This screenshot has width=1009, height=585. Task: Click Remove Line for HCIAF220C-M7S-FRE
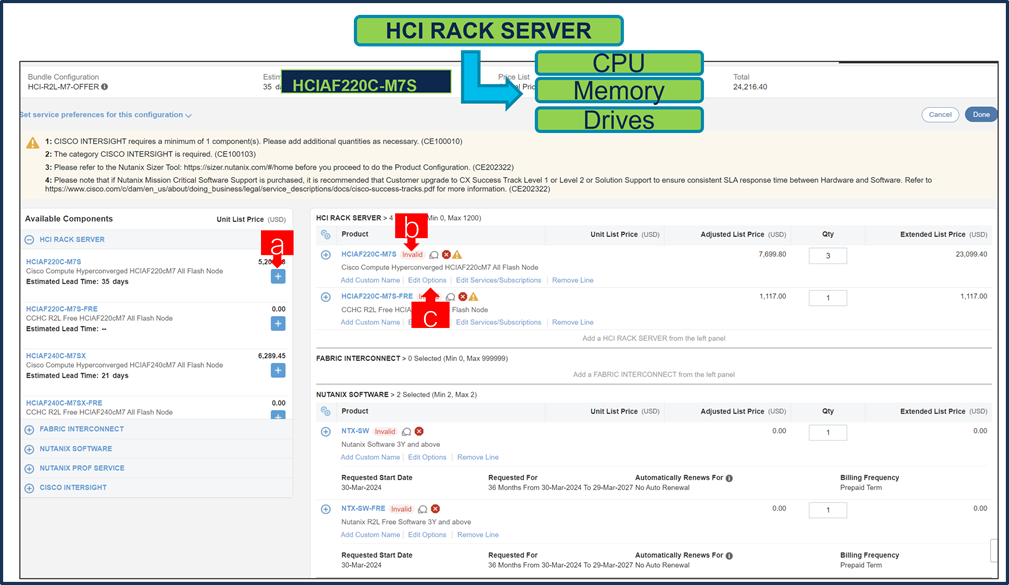(x=573, y=322)
